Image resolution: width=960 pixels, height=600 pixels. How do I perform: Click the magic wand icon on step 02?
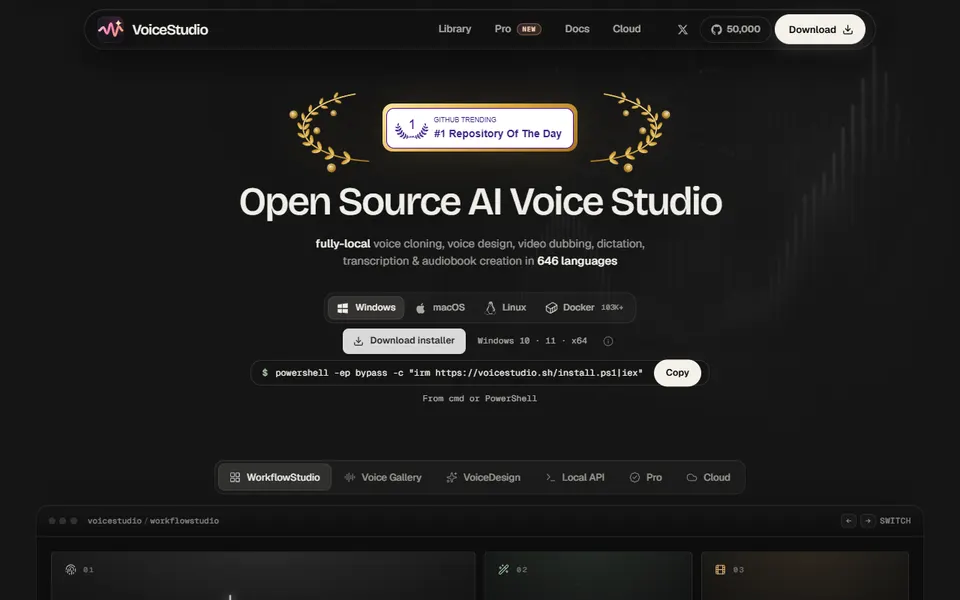click(x=503, y=569)
